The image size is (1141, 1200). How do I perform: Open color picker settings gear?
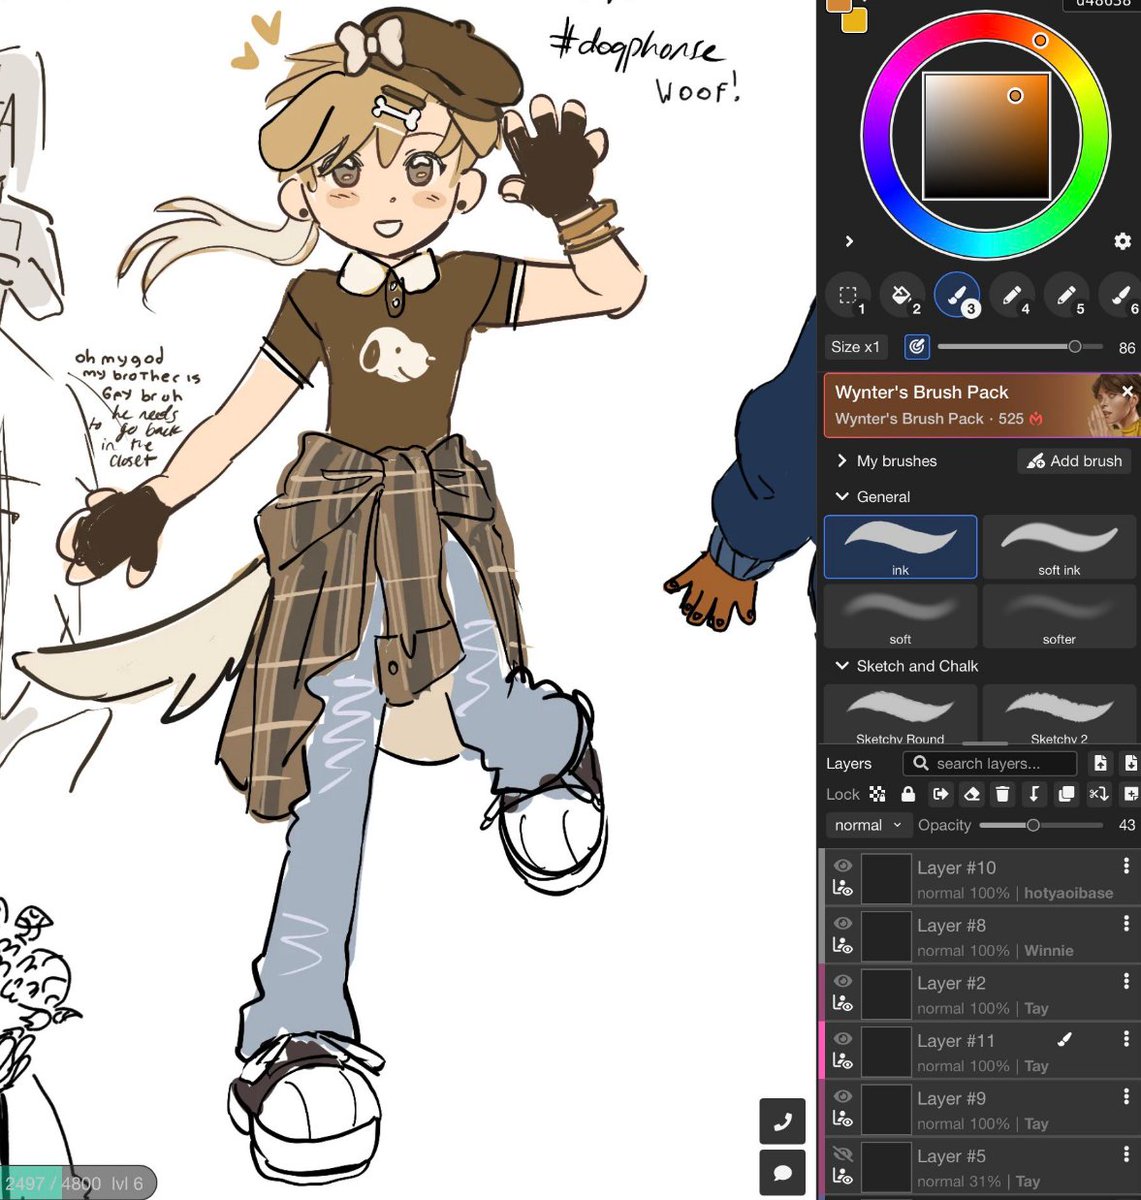tap(1122, 241)
